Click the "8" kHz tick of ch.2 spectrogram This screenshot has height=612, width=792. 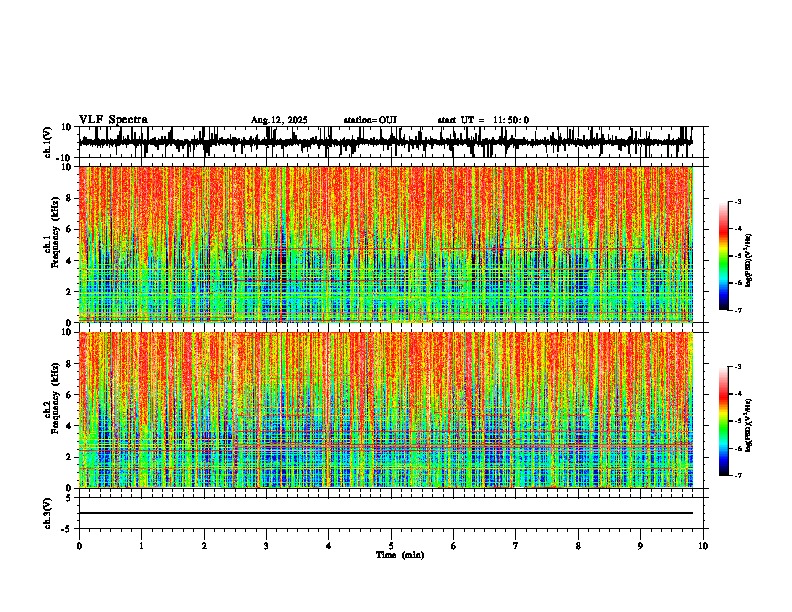[70, 364]
